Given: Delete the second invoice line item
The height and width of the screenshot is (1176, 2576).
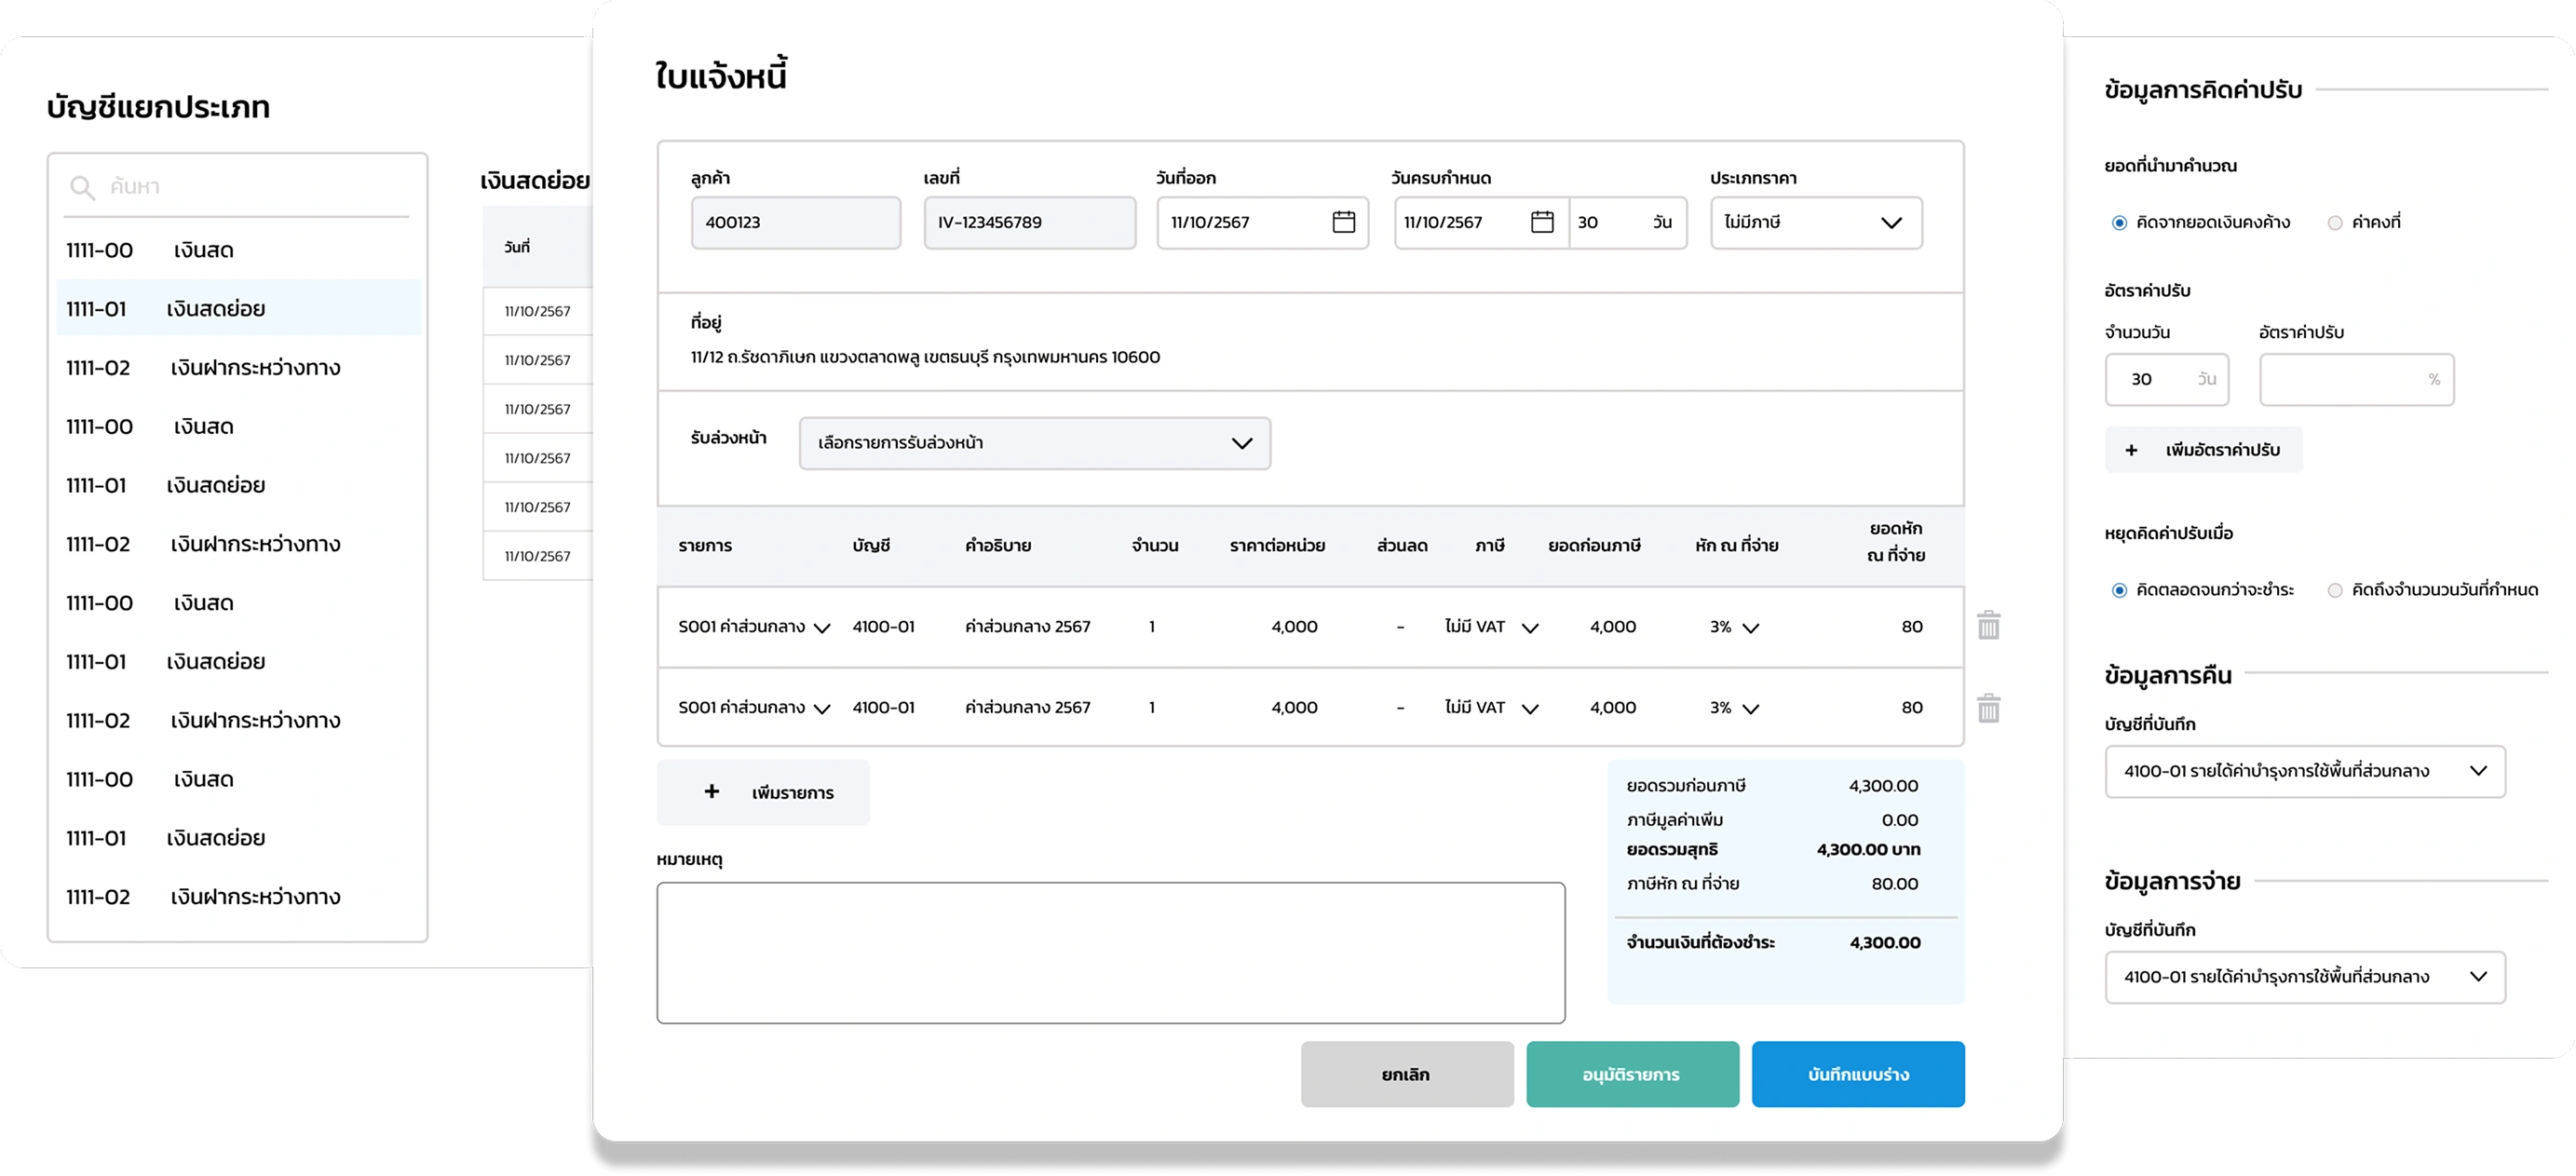Looking at the screenshot, I should [1988, 708].
